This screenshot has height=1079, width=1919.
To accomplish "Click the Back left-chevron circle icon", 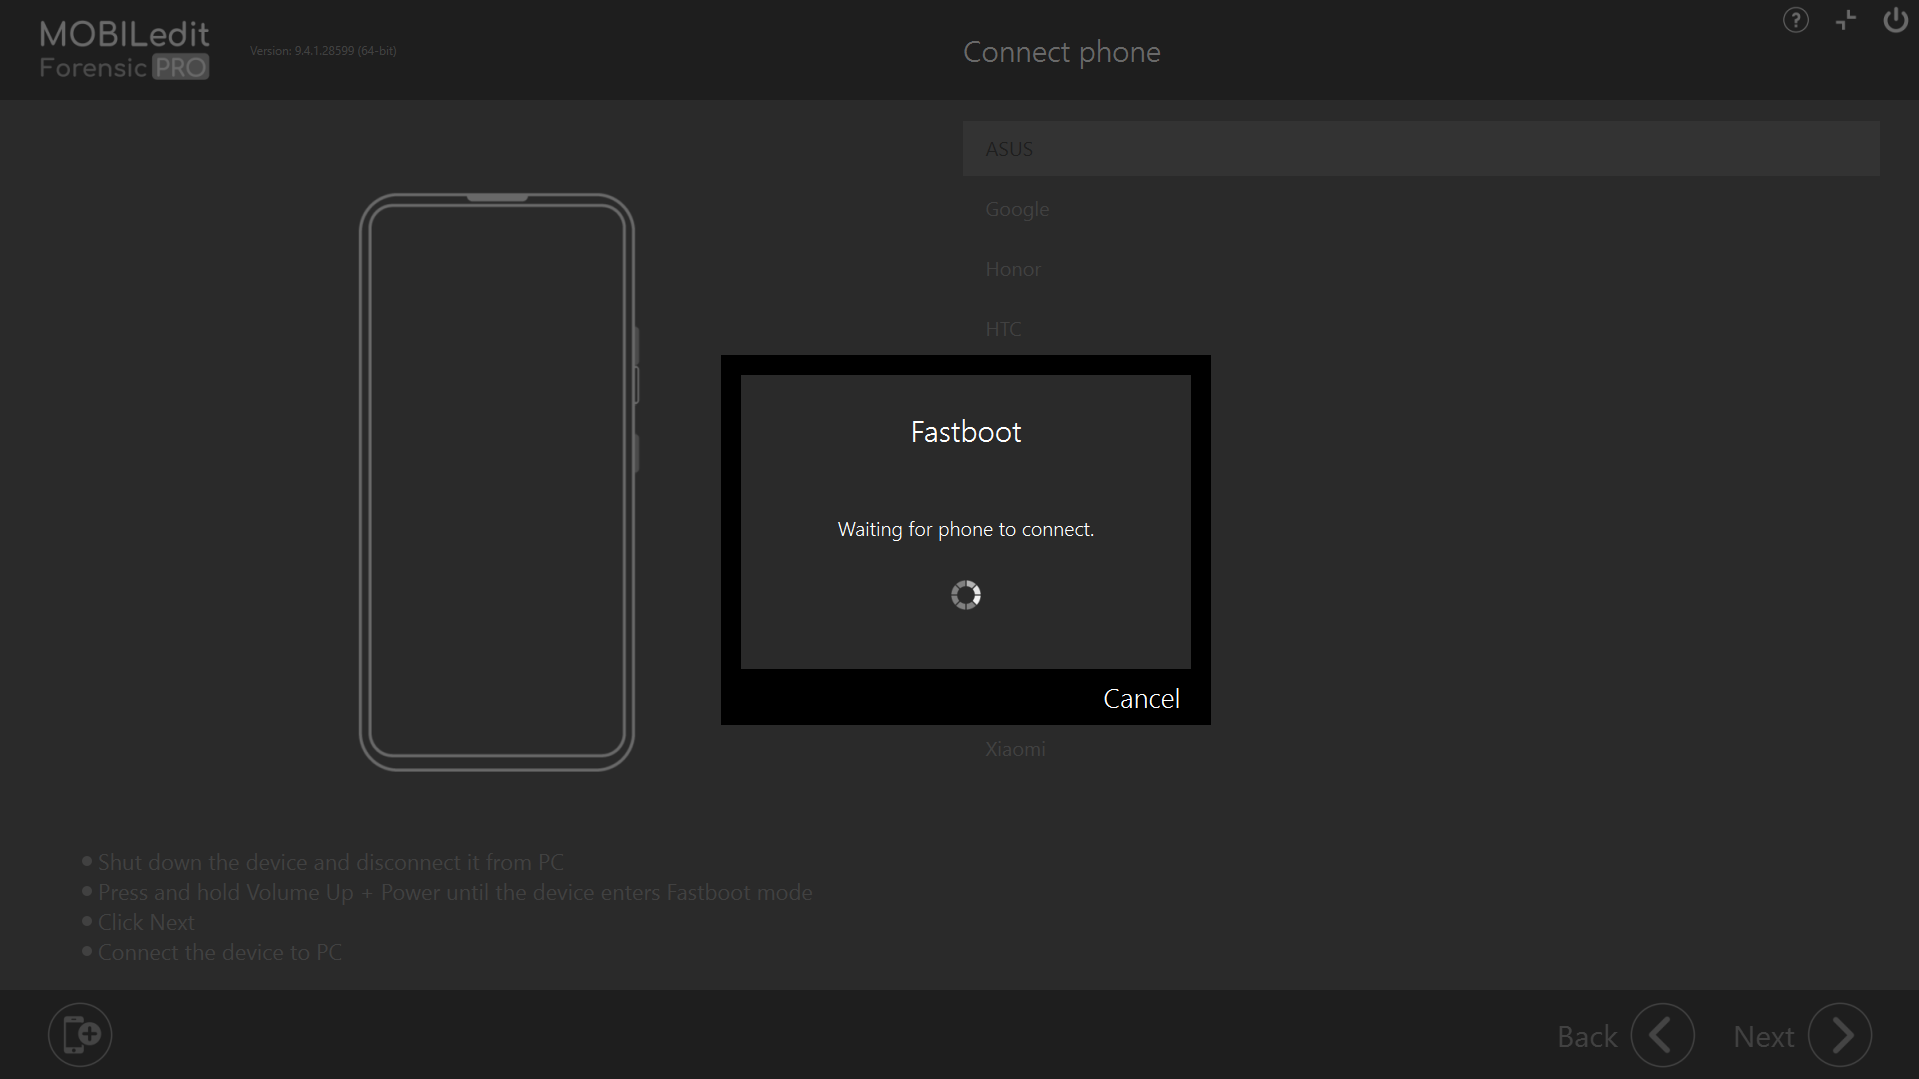I will [x=1662, y=1035].
